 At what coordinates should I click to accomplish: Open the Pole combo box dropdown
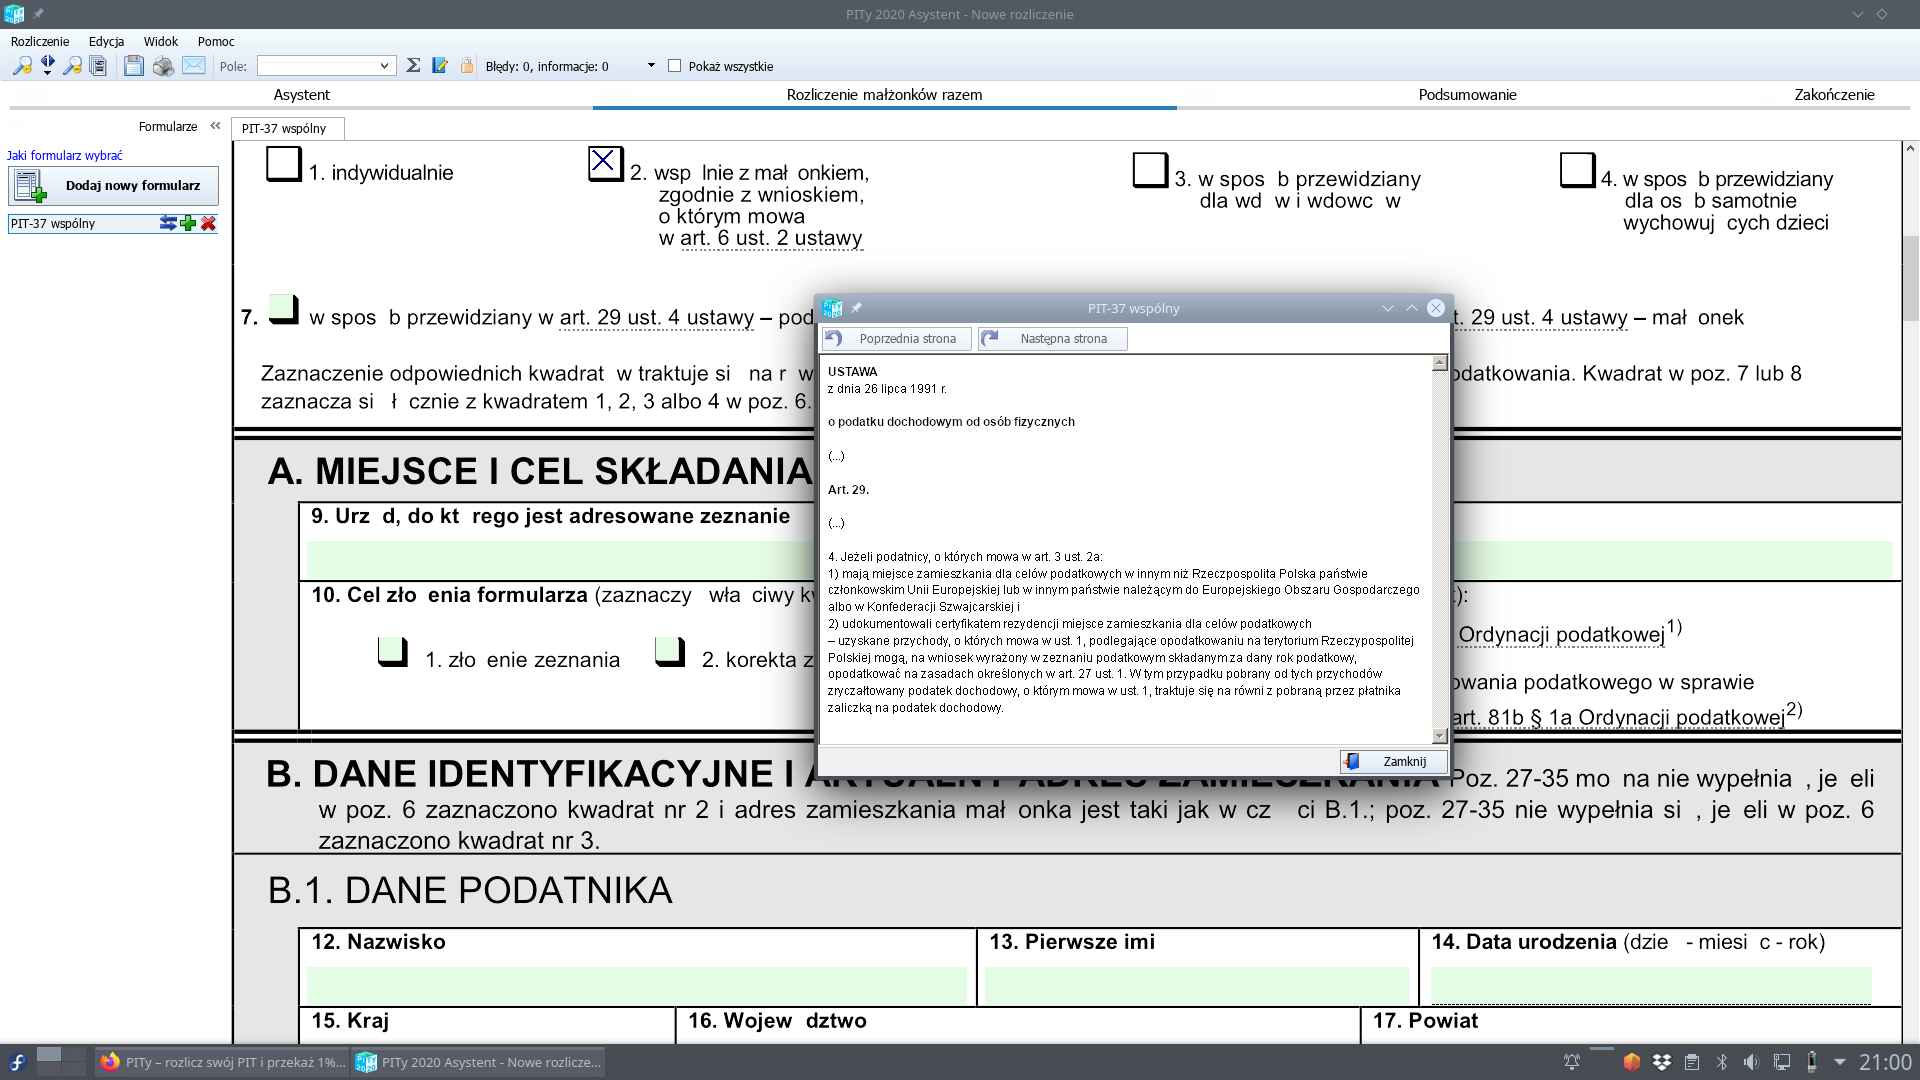pos(384,66)
